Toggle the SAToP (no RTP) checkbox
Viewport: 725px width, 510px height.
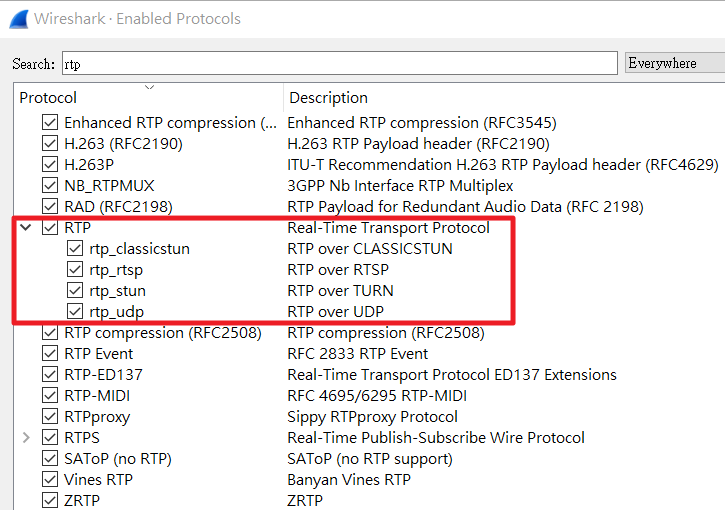point(50,458)
